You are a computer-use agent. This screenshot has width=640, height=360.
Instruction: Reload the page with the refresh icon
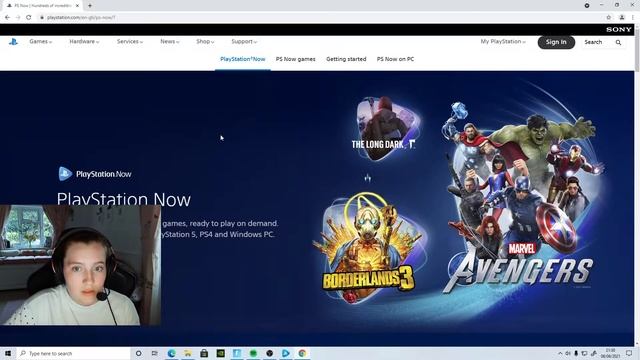click(29, 17)
